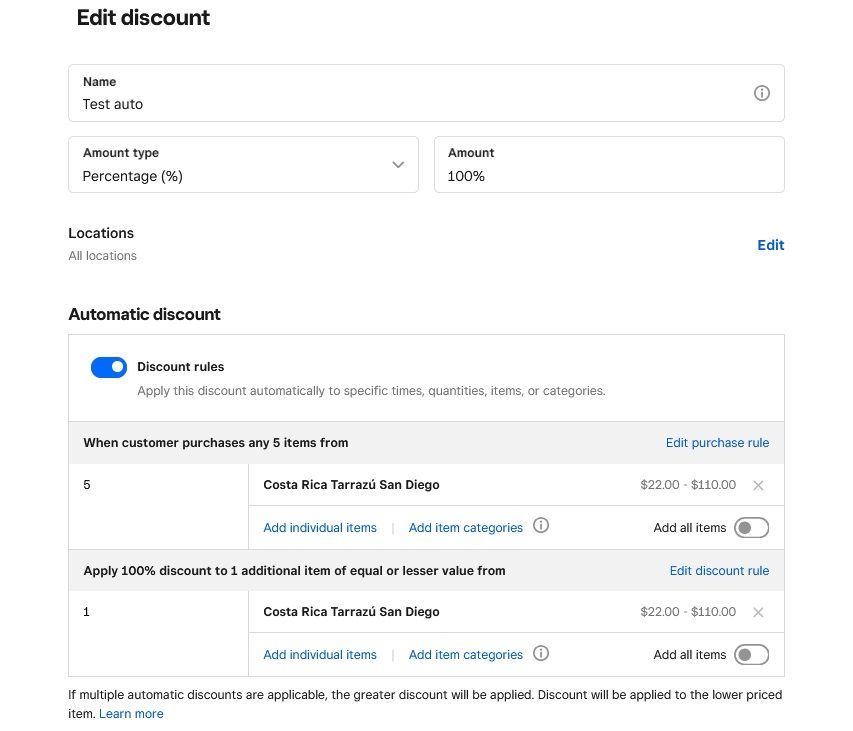Open the Amount type dropdown
This screenshot has width=853, height=731.
[x=243, y=165]
